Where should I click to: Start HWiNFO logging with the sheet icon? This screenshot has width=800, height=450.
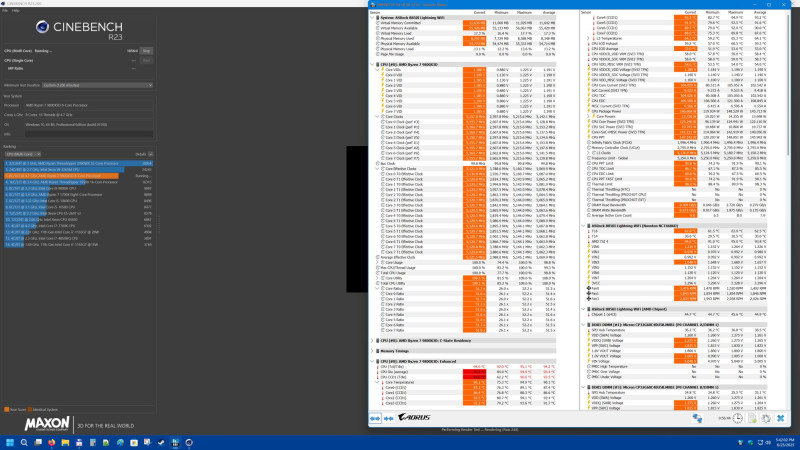point(753,418)
